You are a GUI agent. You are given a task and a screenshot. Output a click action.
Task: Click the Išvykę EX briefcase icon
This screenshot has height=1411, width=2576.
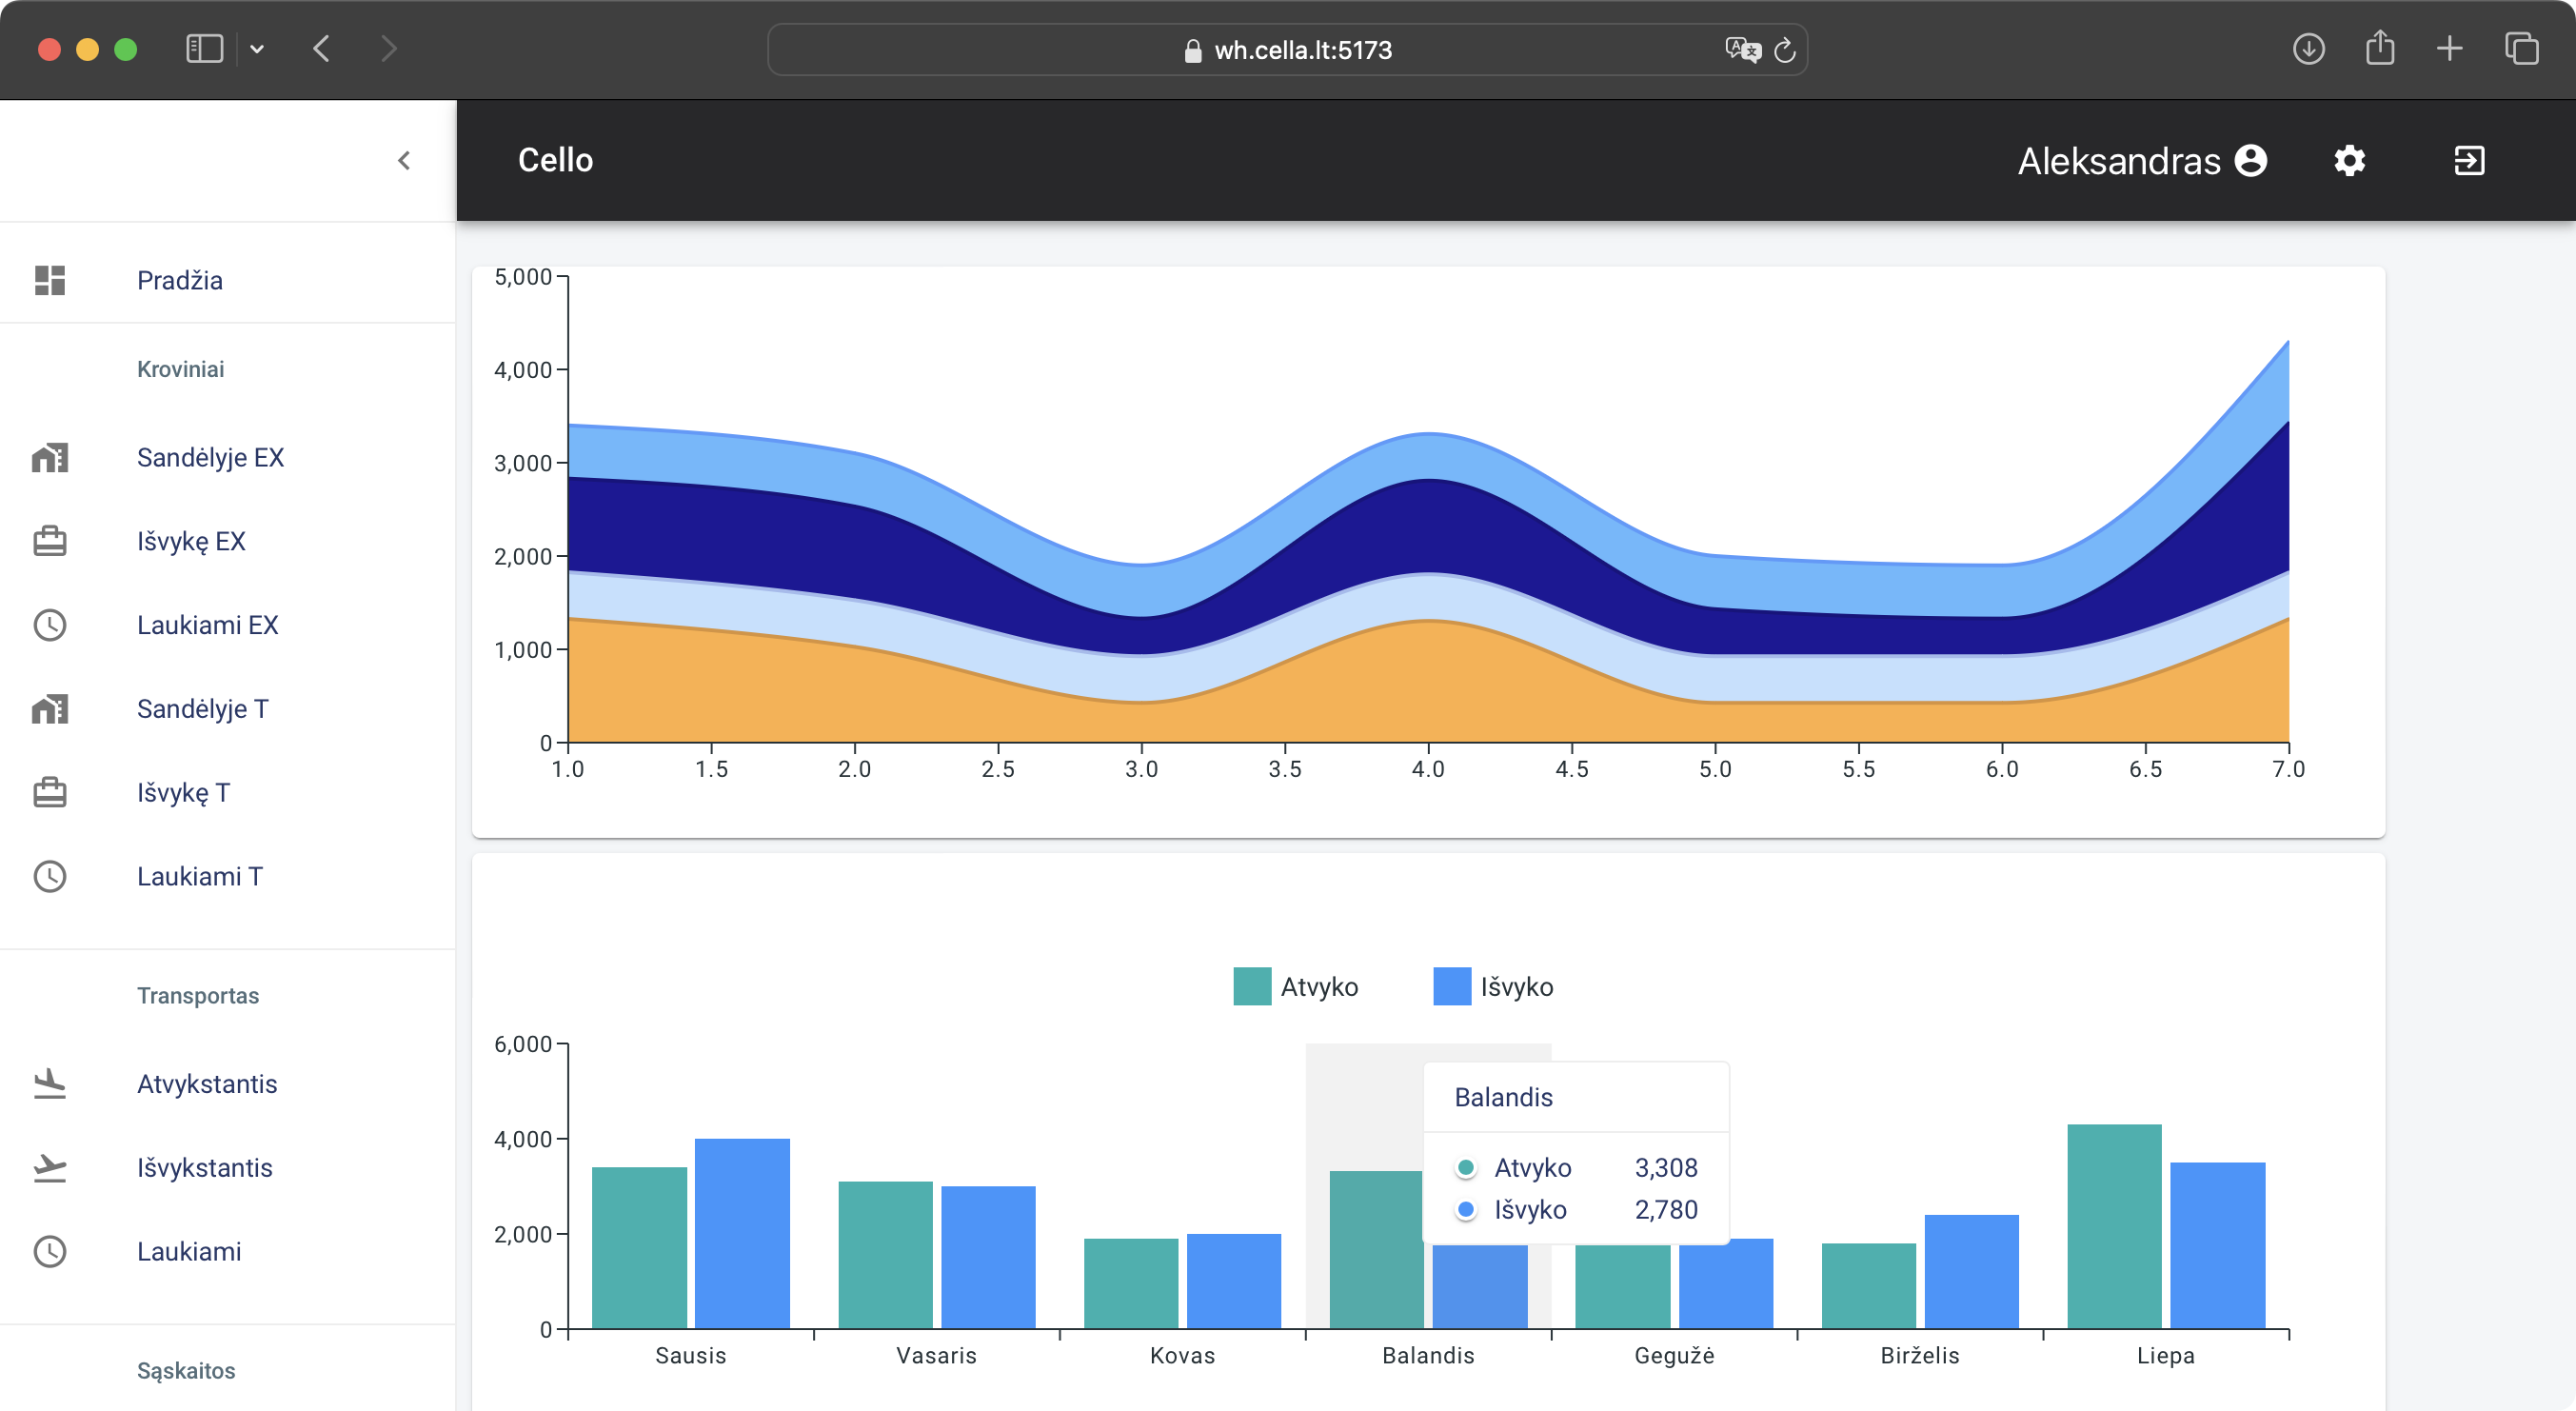coord(49,541)
